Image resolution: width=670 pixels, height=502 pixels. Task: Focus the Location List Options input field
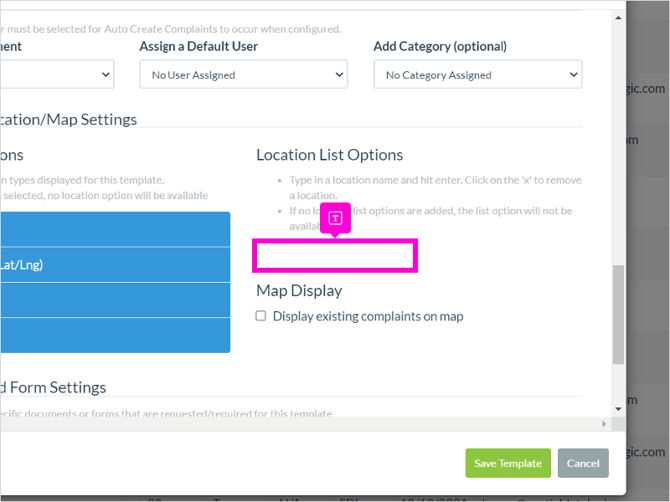tap(335, 256)
